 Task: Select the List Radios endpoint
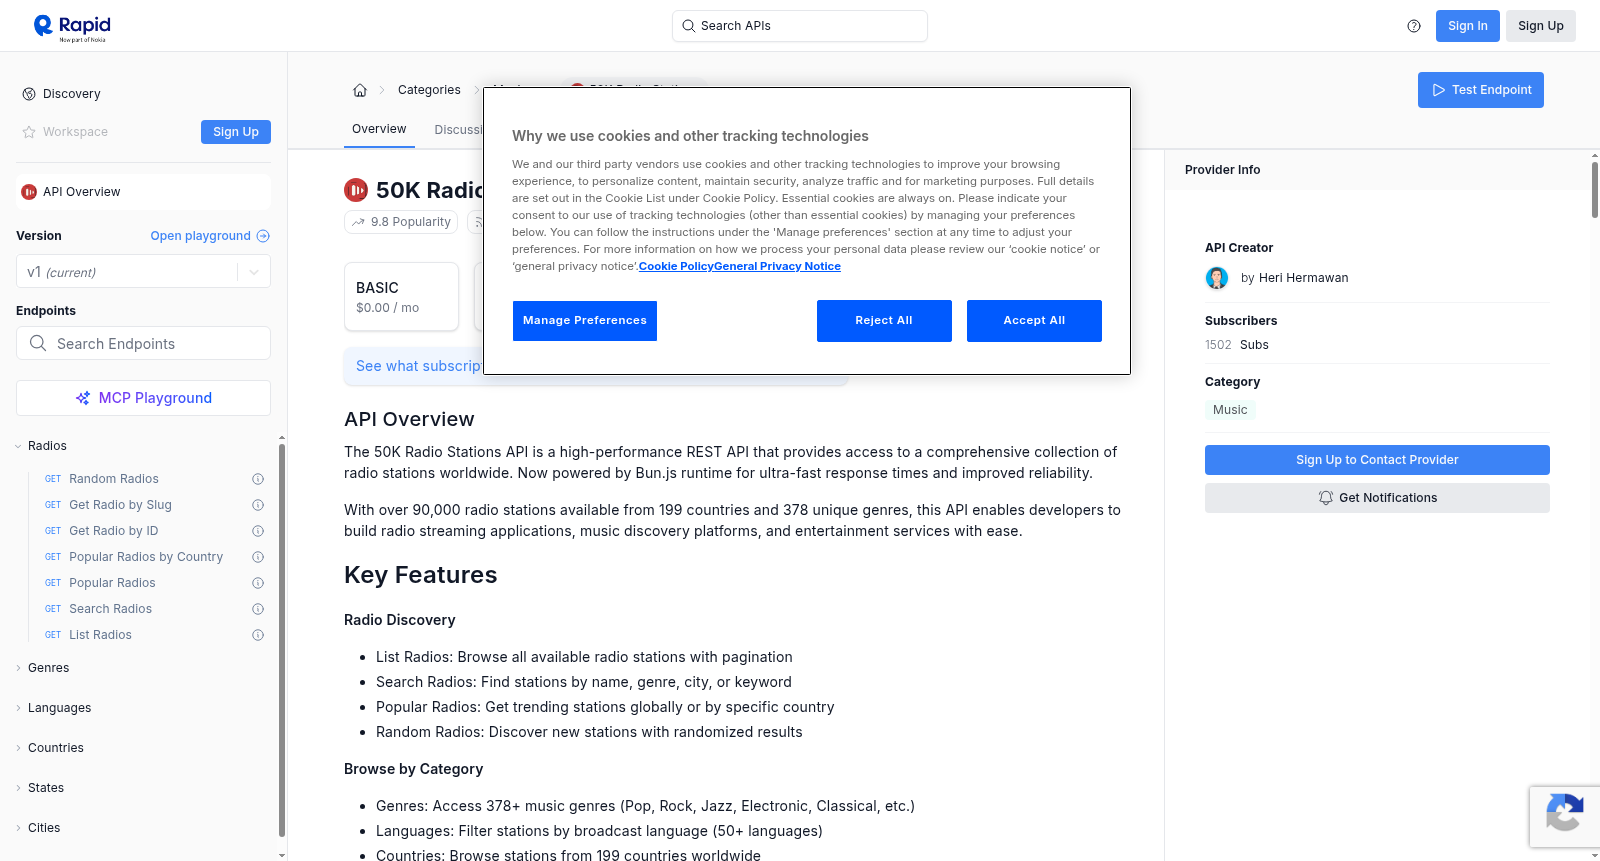pos(100,635)
